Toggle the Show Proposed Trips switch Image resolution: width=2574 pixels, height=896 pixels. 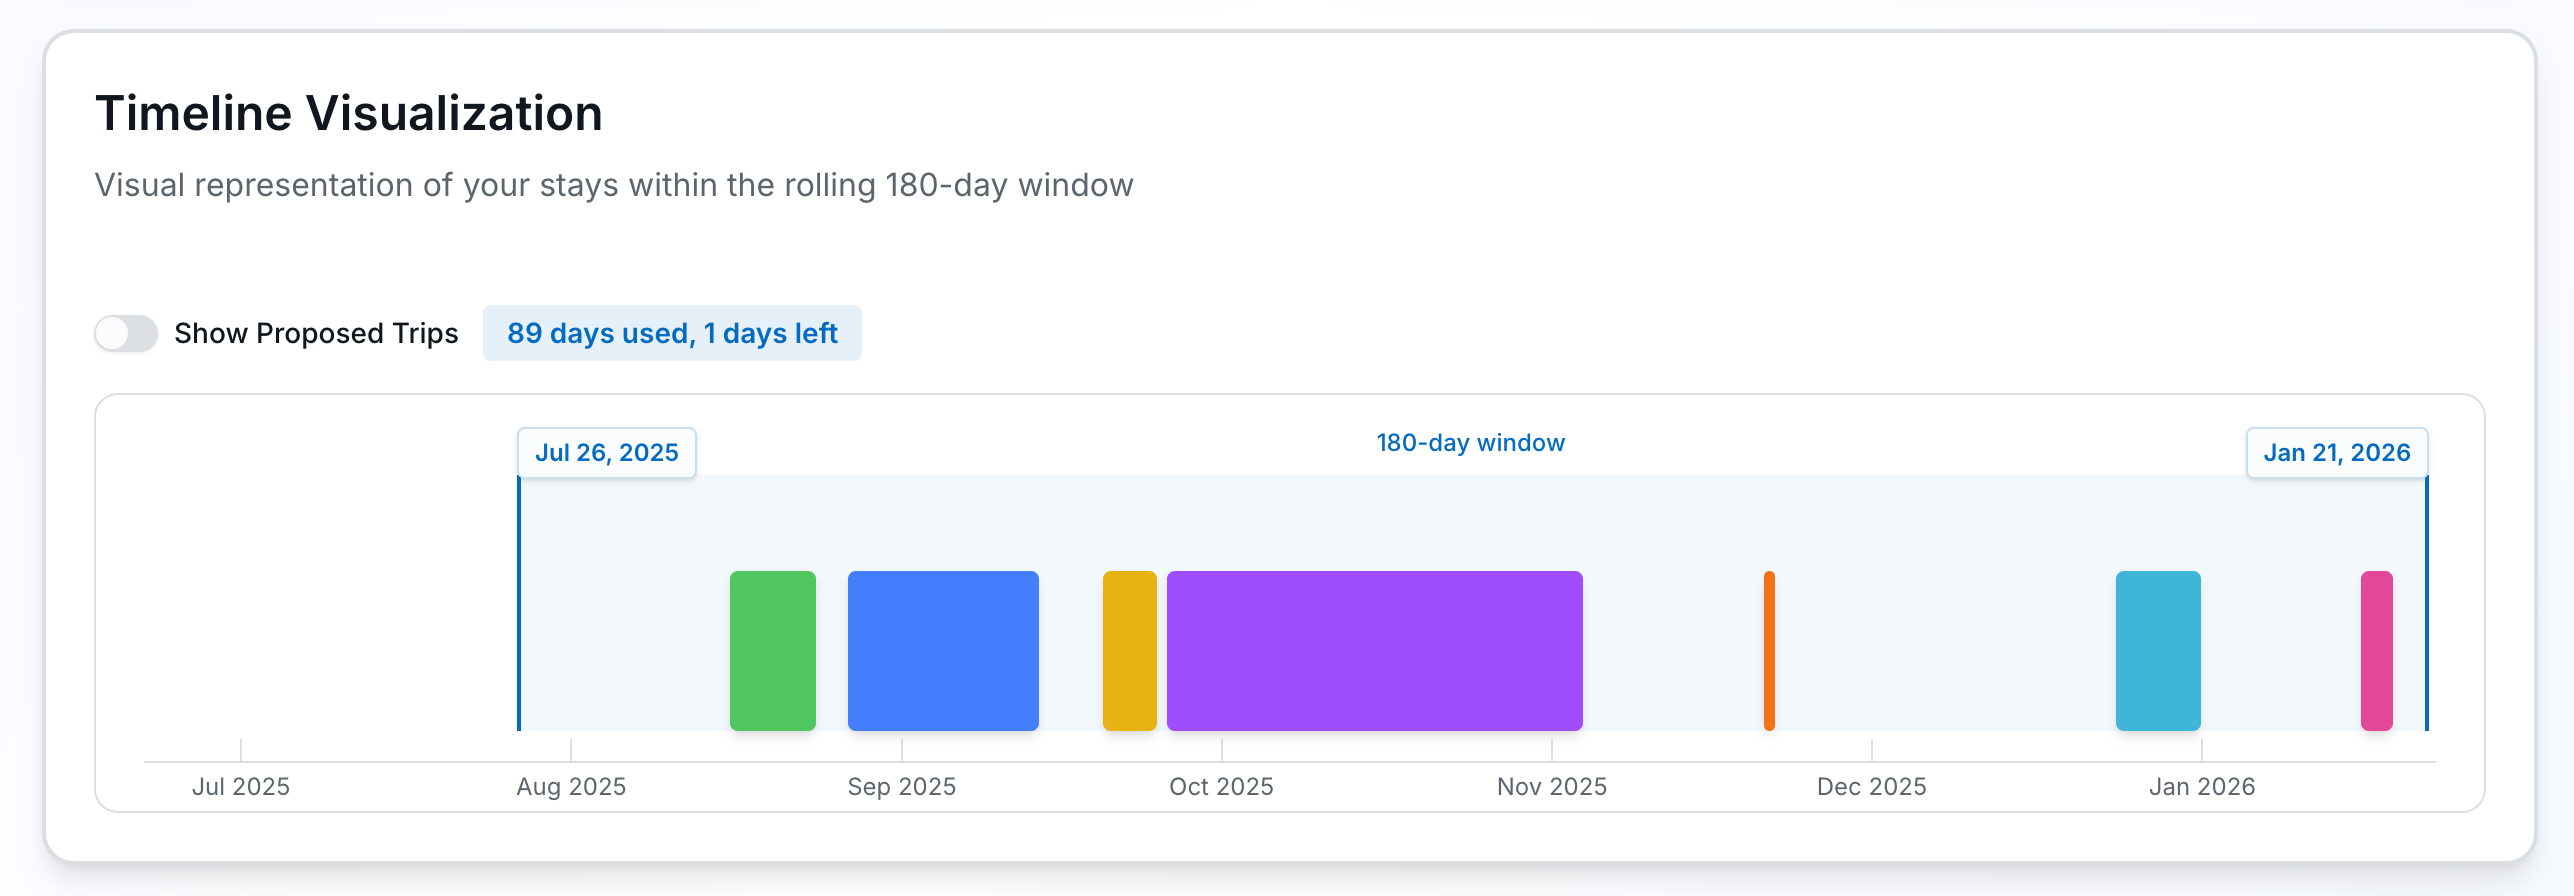[x=126, y=333]
